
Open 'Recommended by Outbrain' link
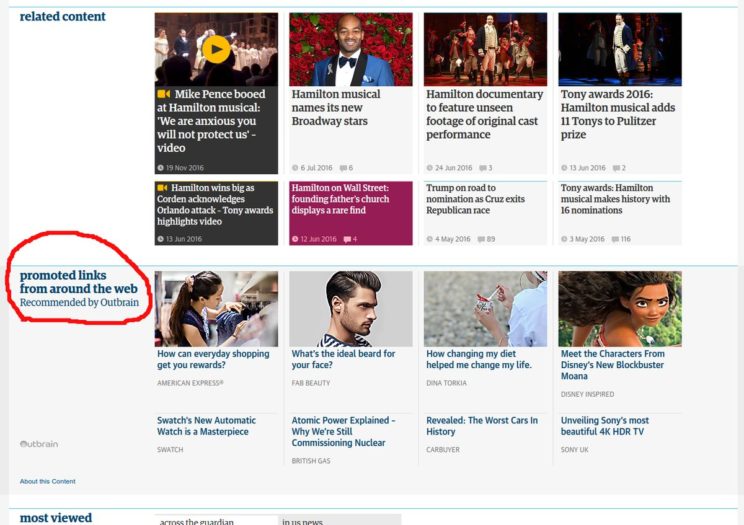79,302
